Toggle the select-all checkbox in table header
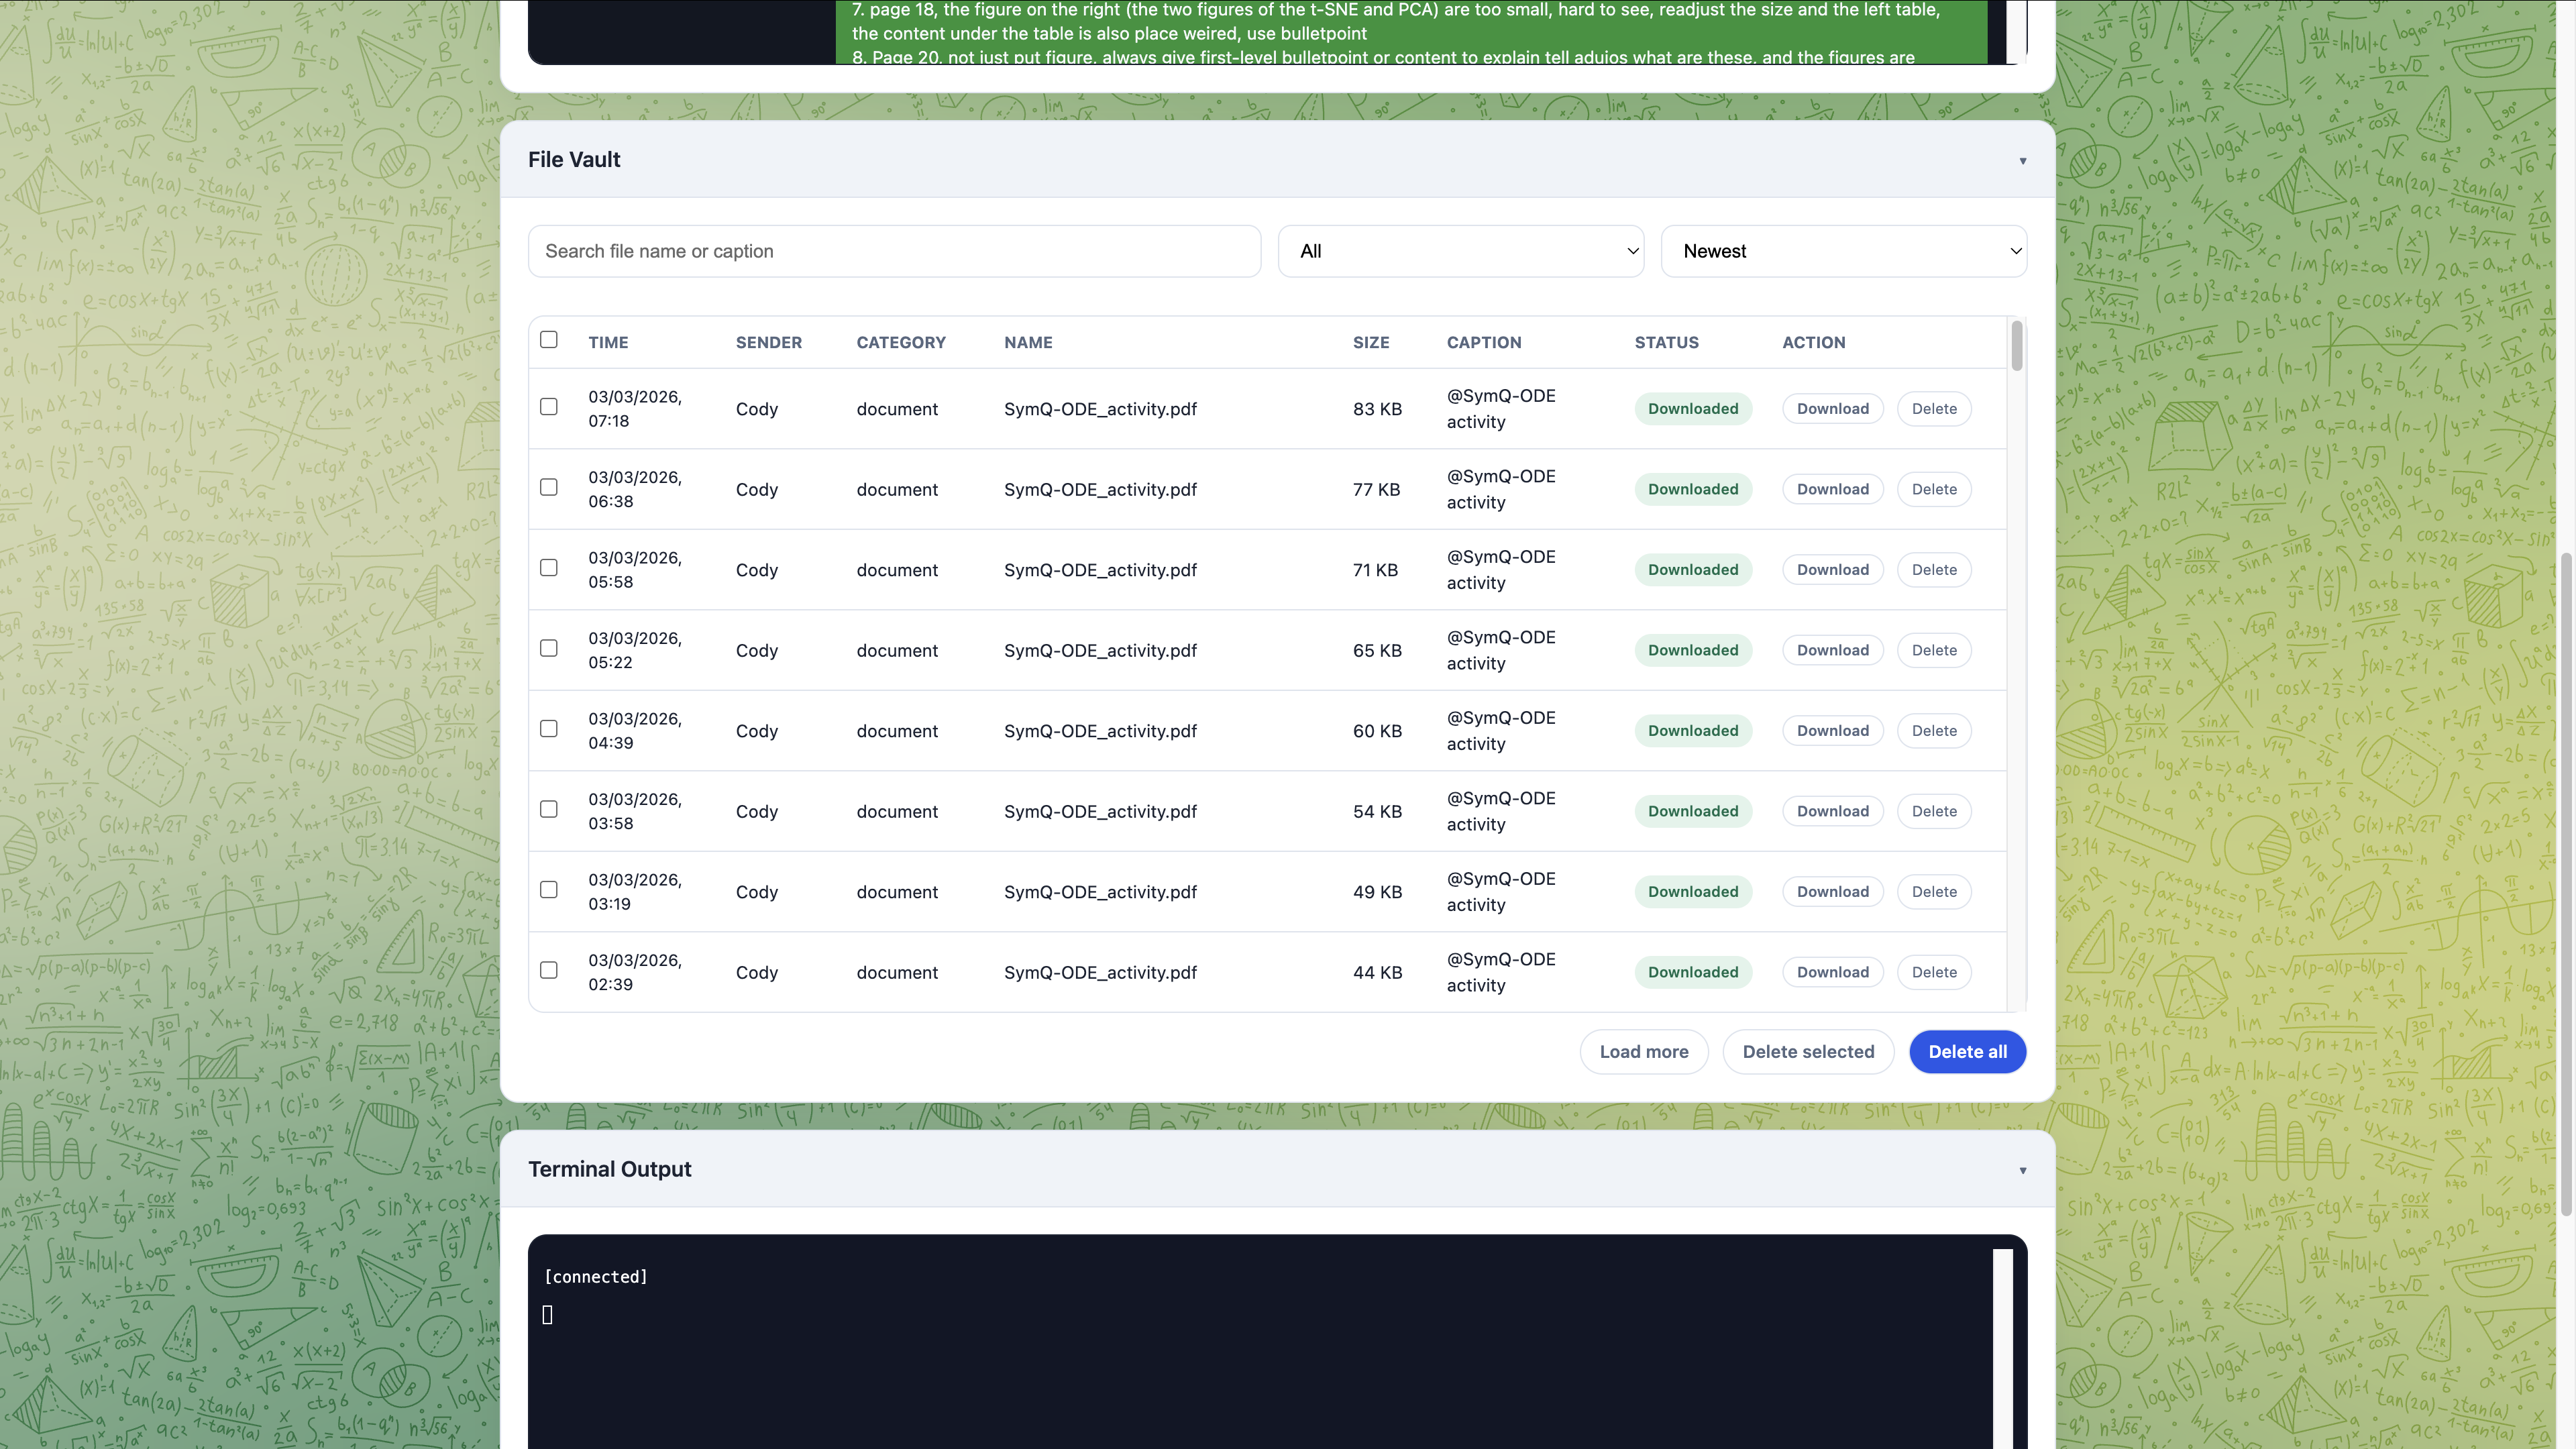Screen dimensions: 2576x1449 coord(549,340)
